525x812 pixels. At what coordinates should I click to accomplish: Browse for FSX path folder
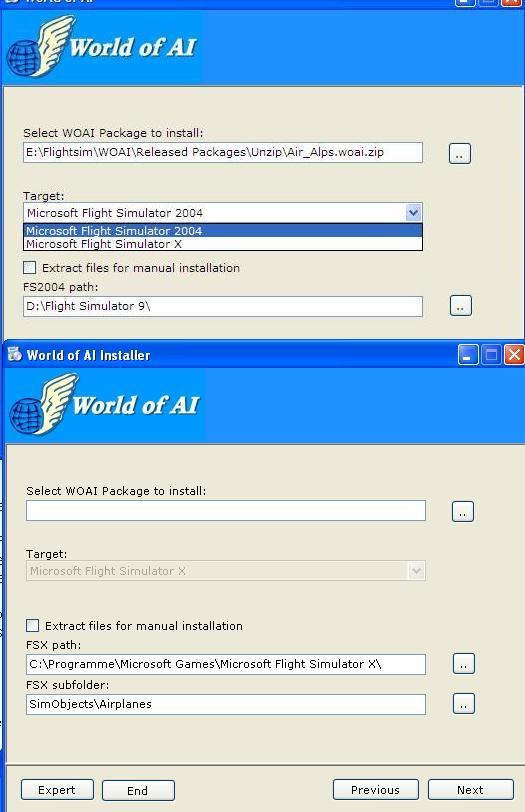click(463, 664)
